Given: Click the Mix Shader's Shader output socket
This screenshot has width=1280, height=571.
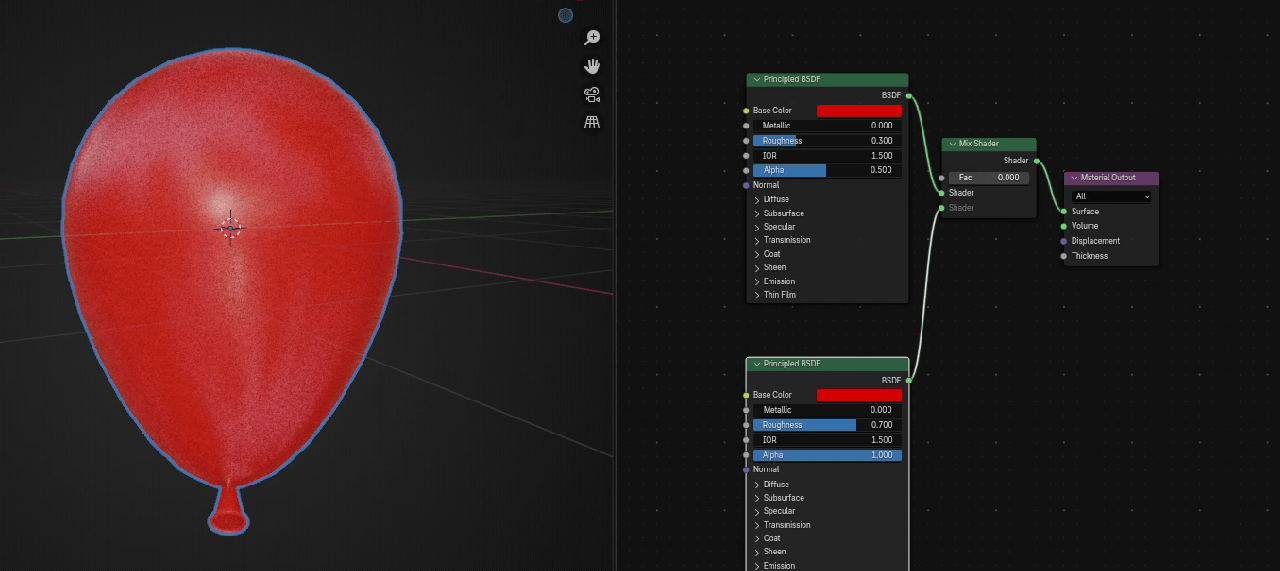Looking at the screenshot, I should (x=1036, y=160).
